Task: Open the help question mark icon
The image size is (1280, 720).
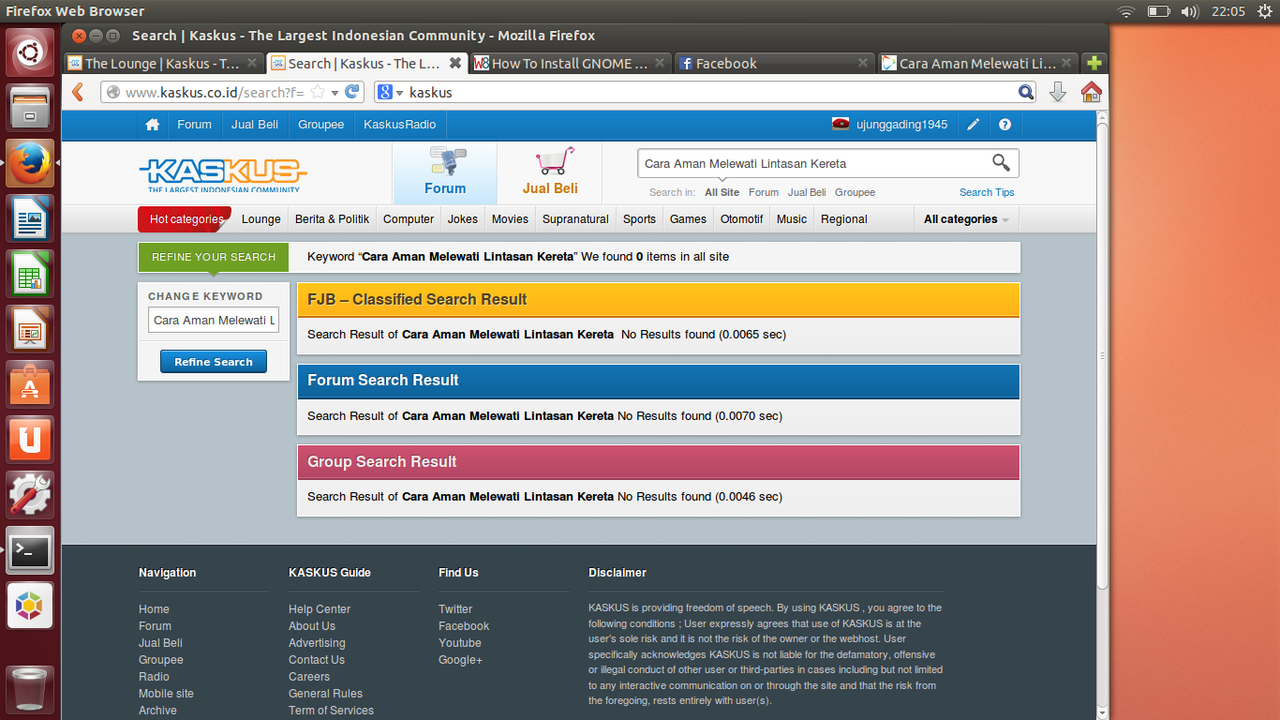Action: [1005, 125]
